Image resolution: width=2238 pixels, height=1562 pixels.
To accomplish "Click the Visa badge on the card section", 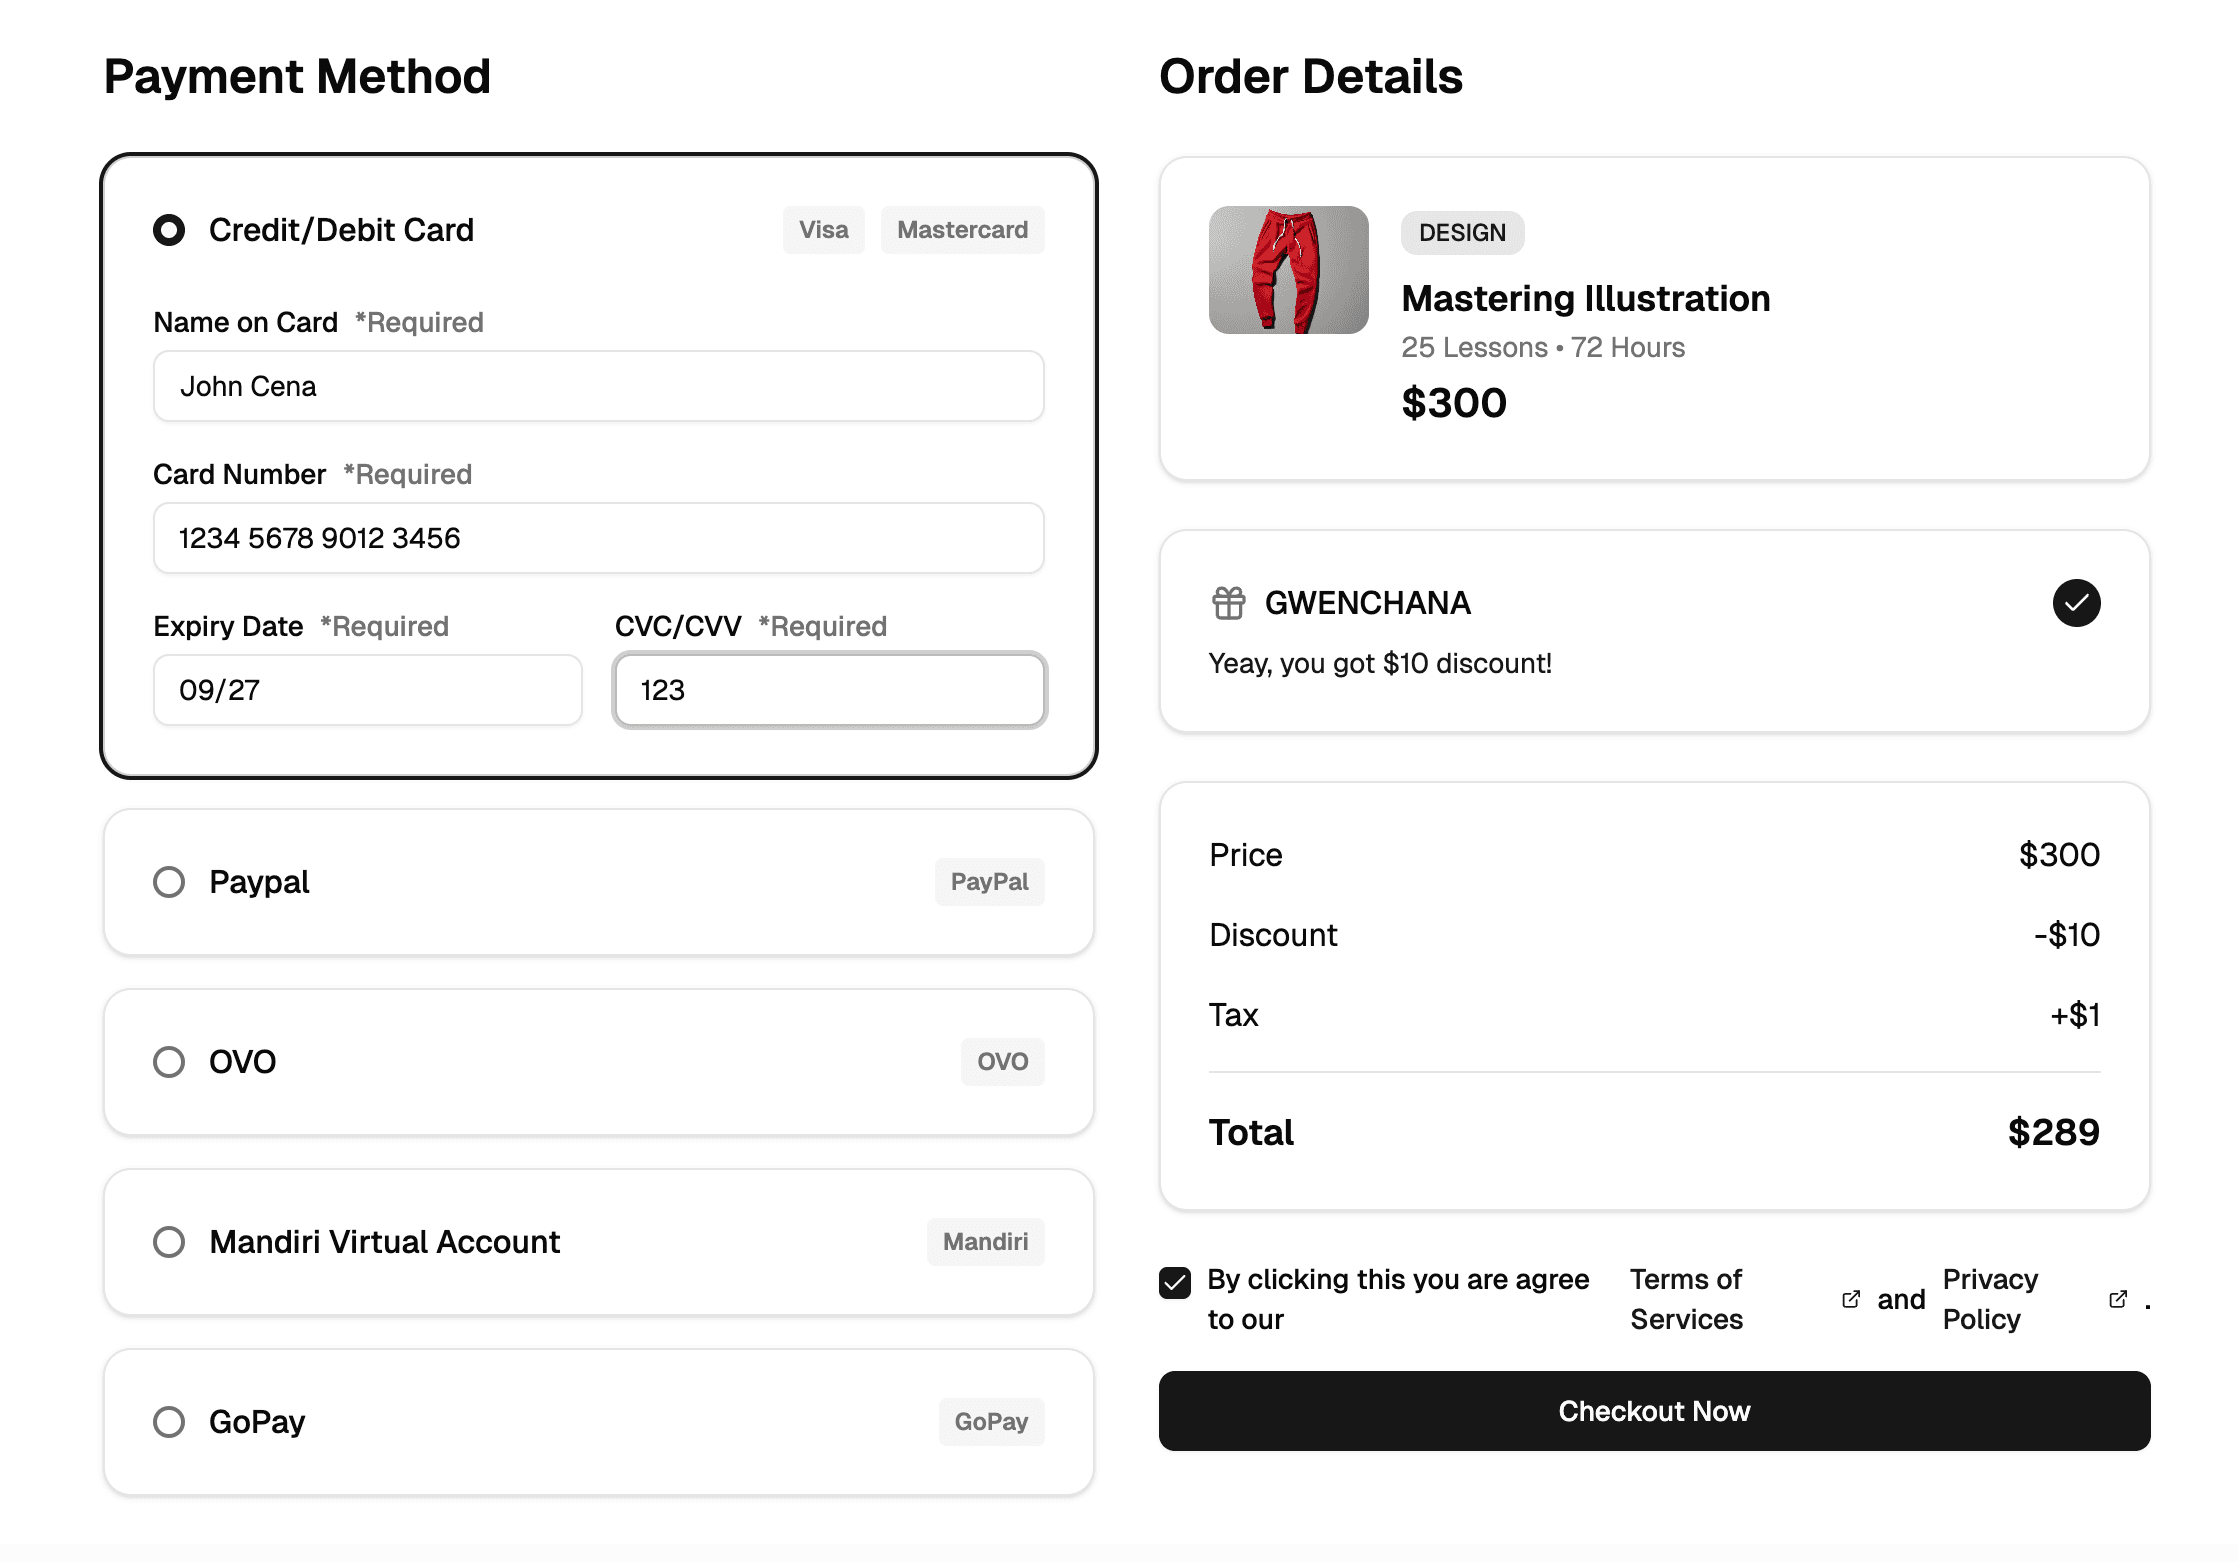I will click(x=823, y=229).
